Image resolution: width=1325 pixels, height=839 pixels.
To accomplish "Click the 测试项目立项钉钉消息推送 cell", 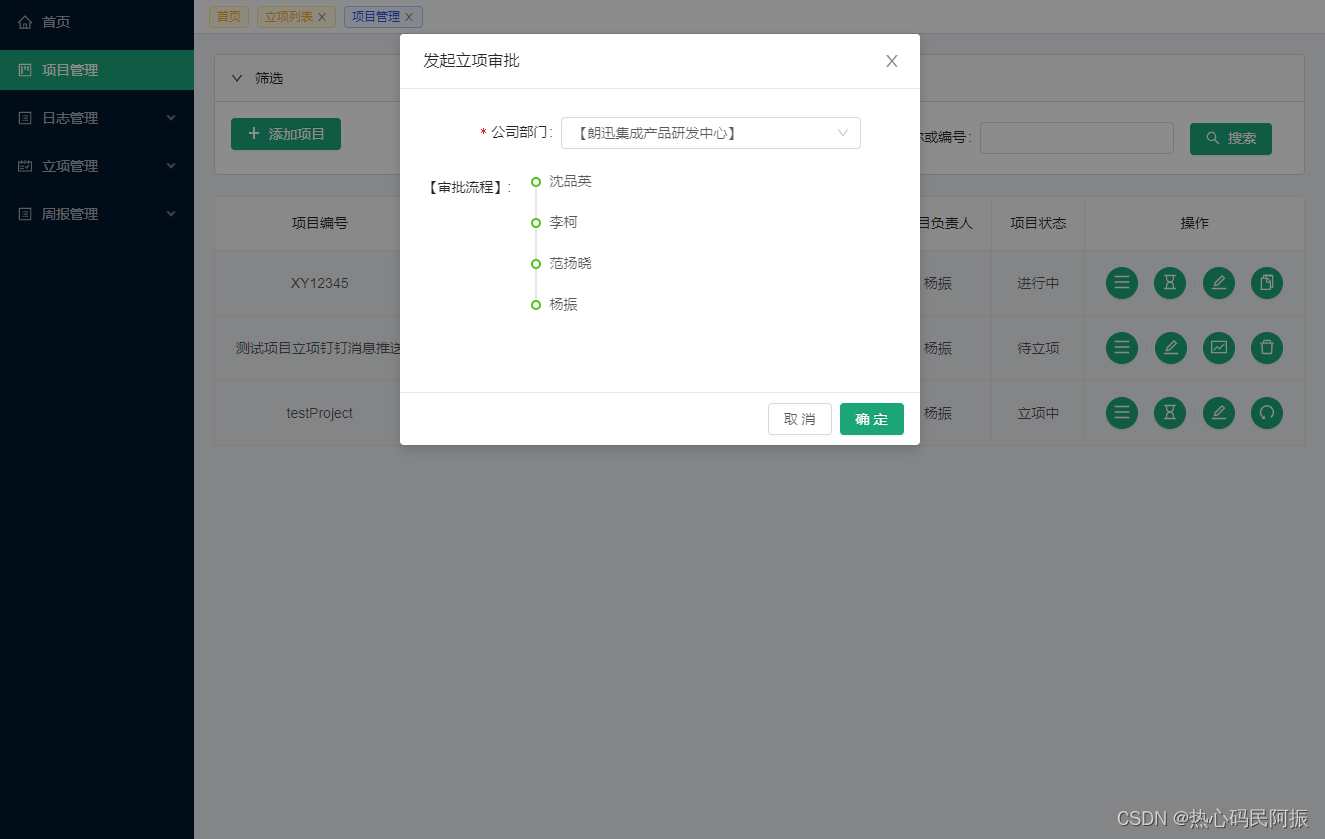I will tap(317, 348).
